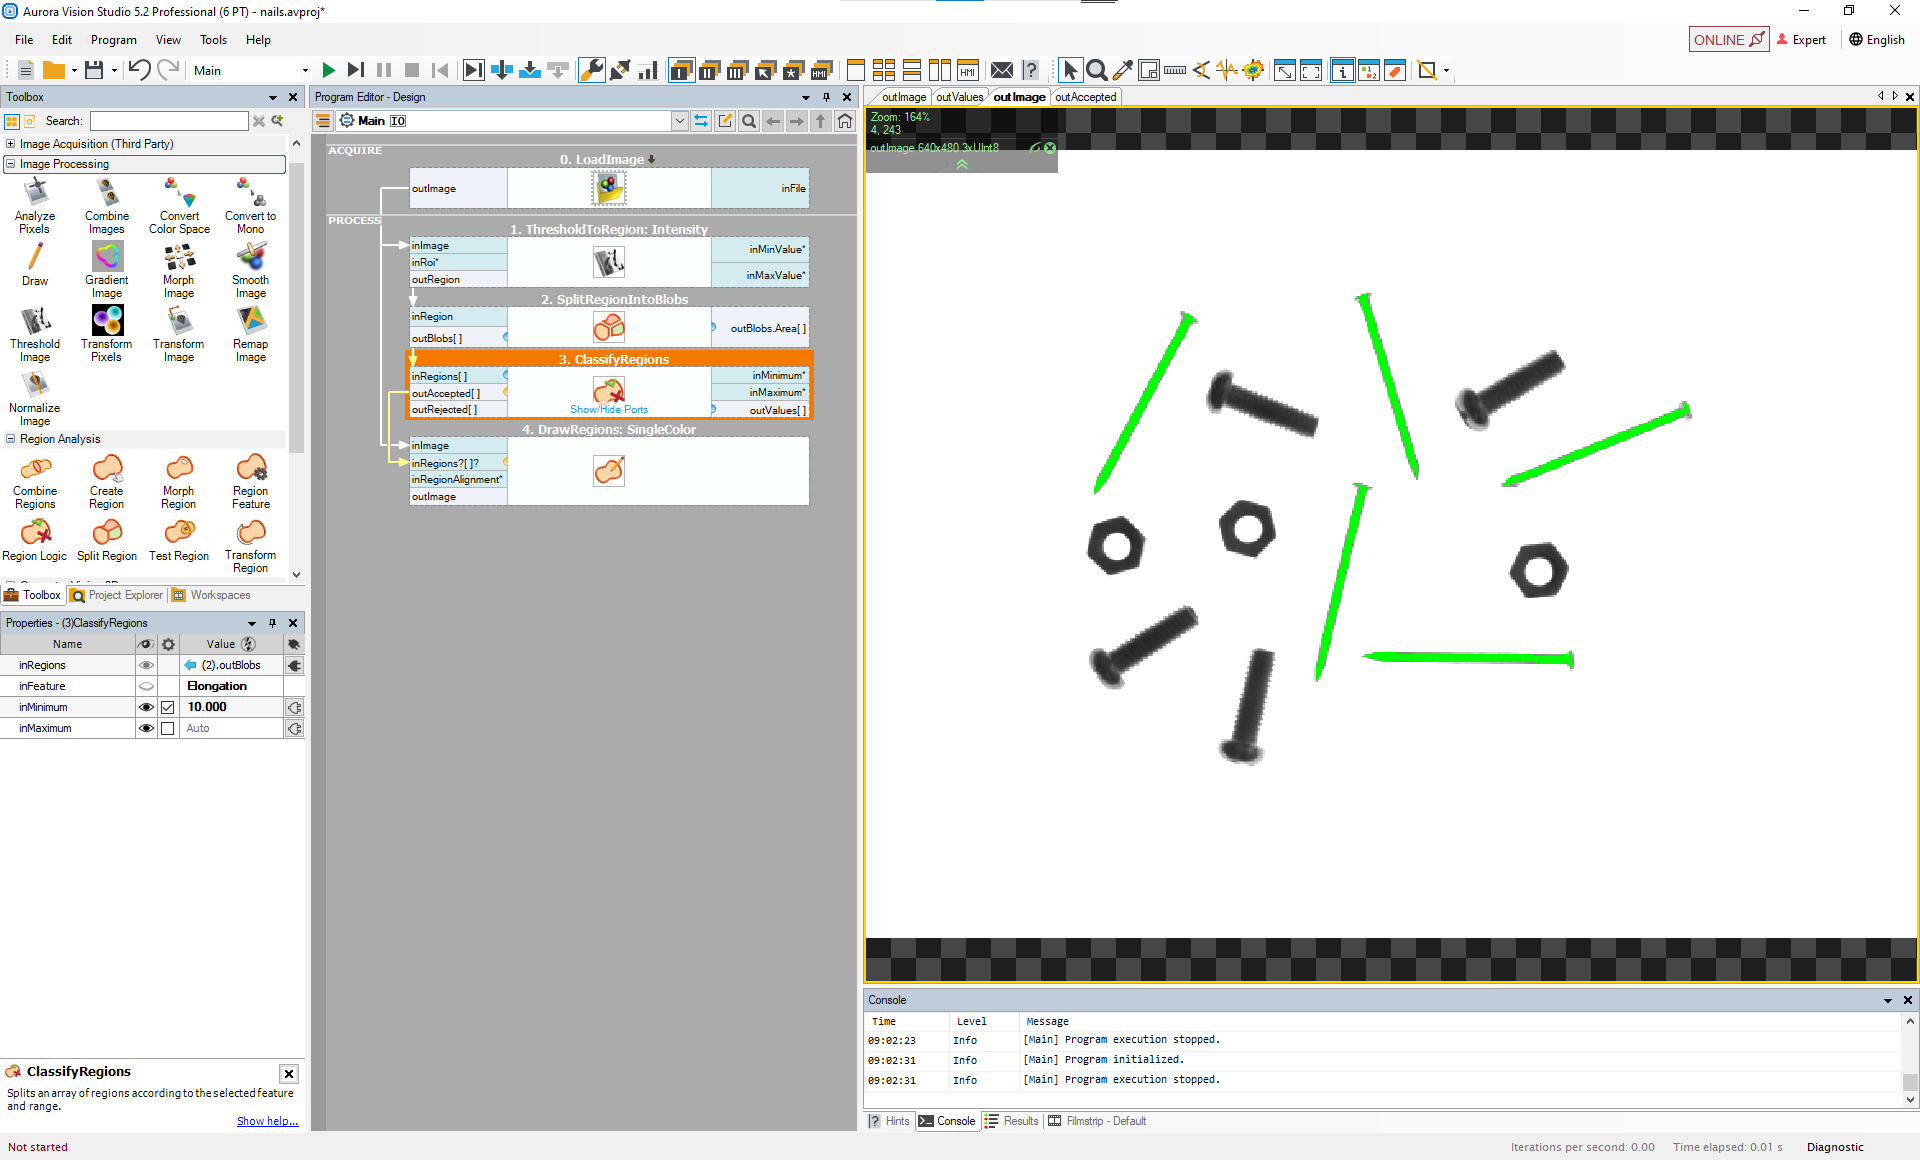Switch to the outAccepted preview tab

[1085, 97]
